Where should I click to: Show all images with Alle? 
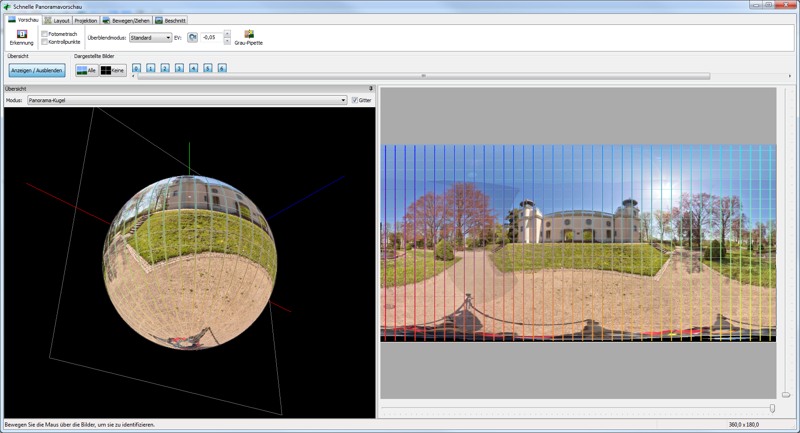pyautogui.click(x=87, y=70)
